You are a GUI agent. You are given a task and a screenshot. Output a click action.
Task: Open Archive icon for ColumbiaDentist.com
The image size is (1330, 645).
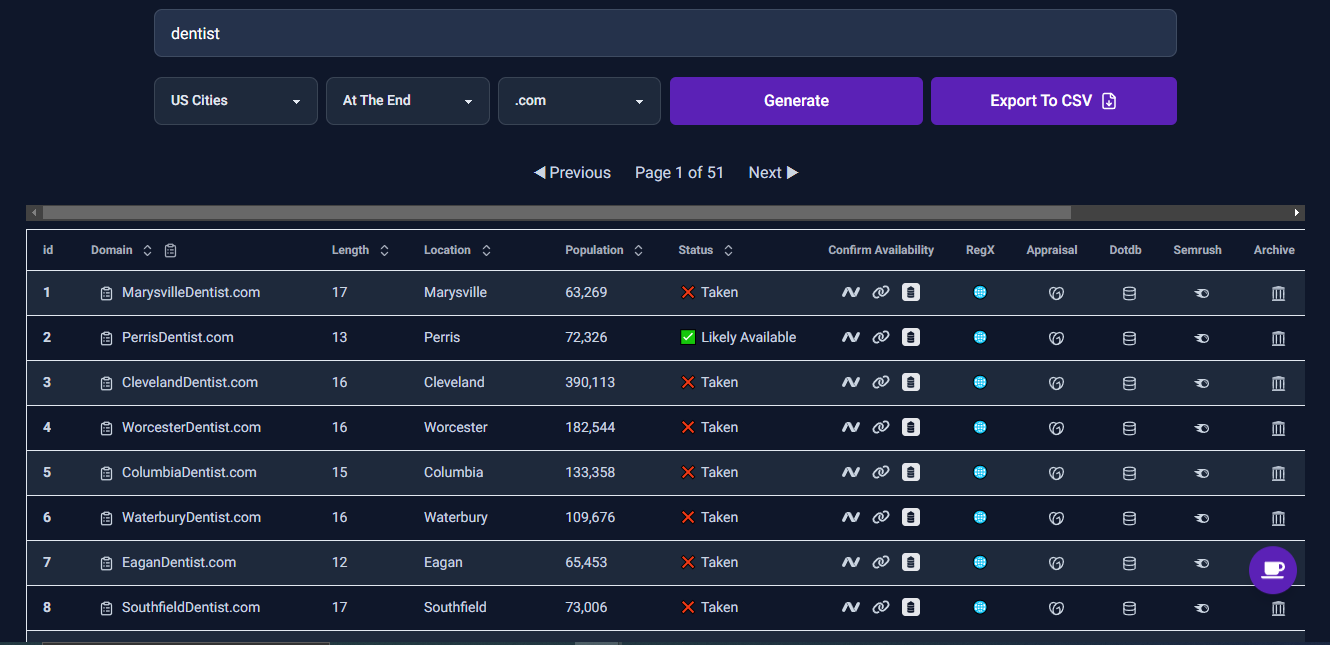[1278, 473]
